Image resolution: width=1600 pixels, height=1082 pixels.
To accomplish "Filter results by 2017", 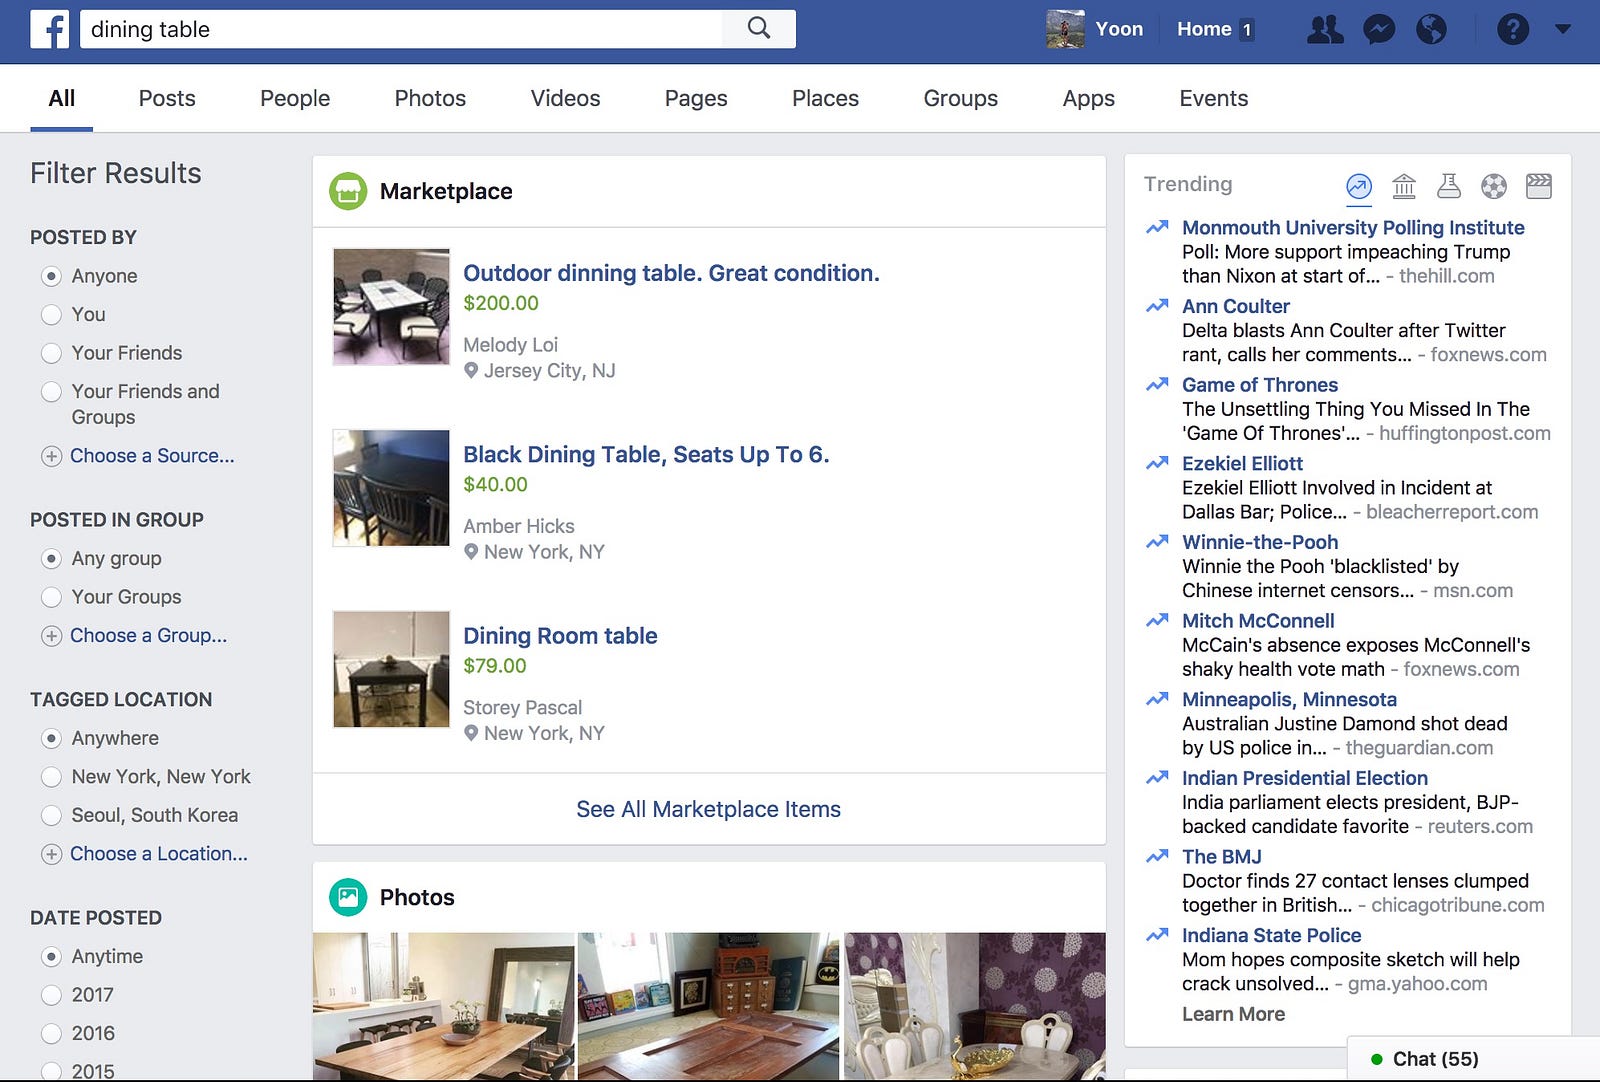I will pos(51,995).
